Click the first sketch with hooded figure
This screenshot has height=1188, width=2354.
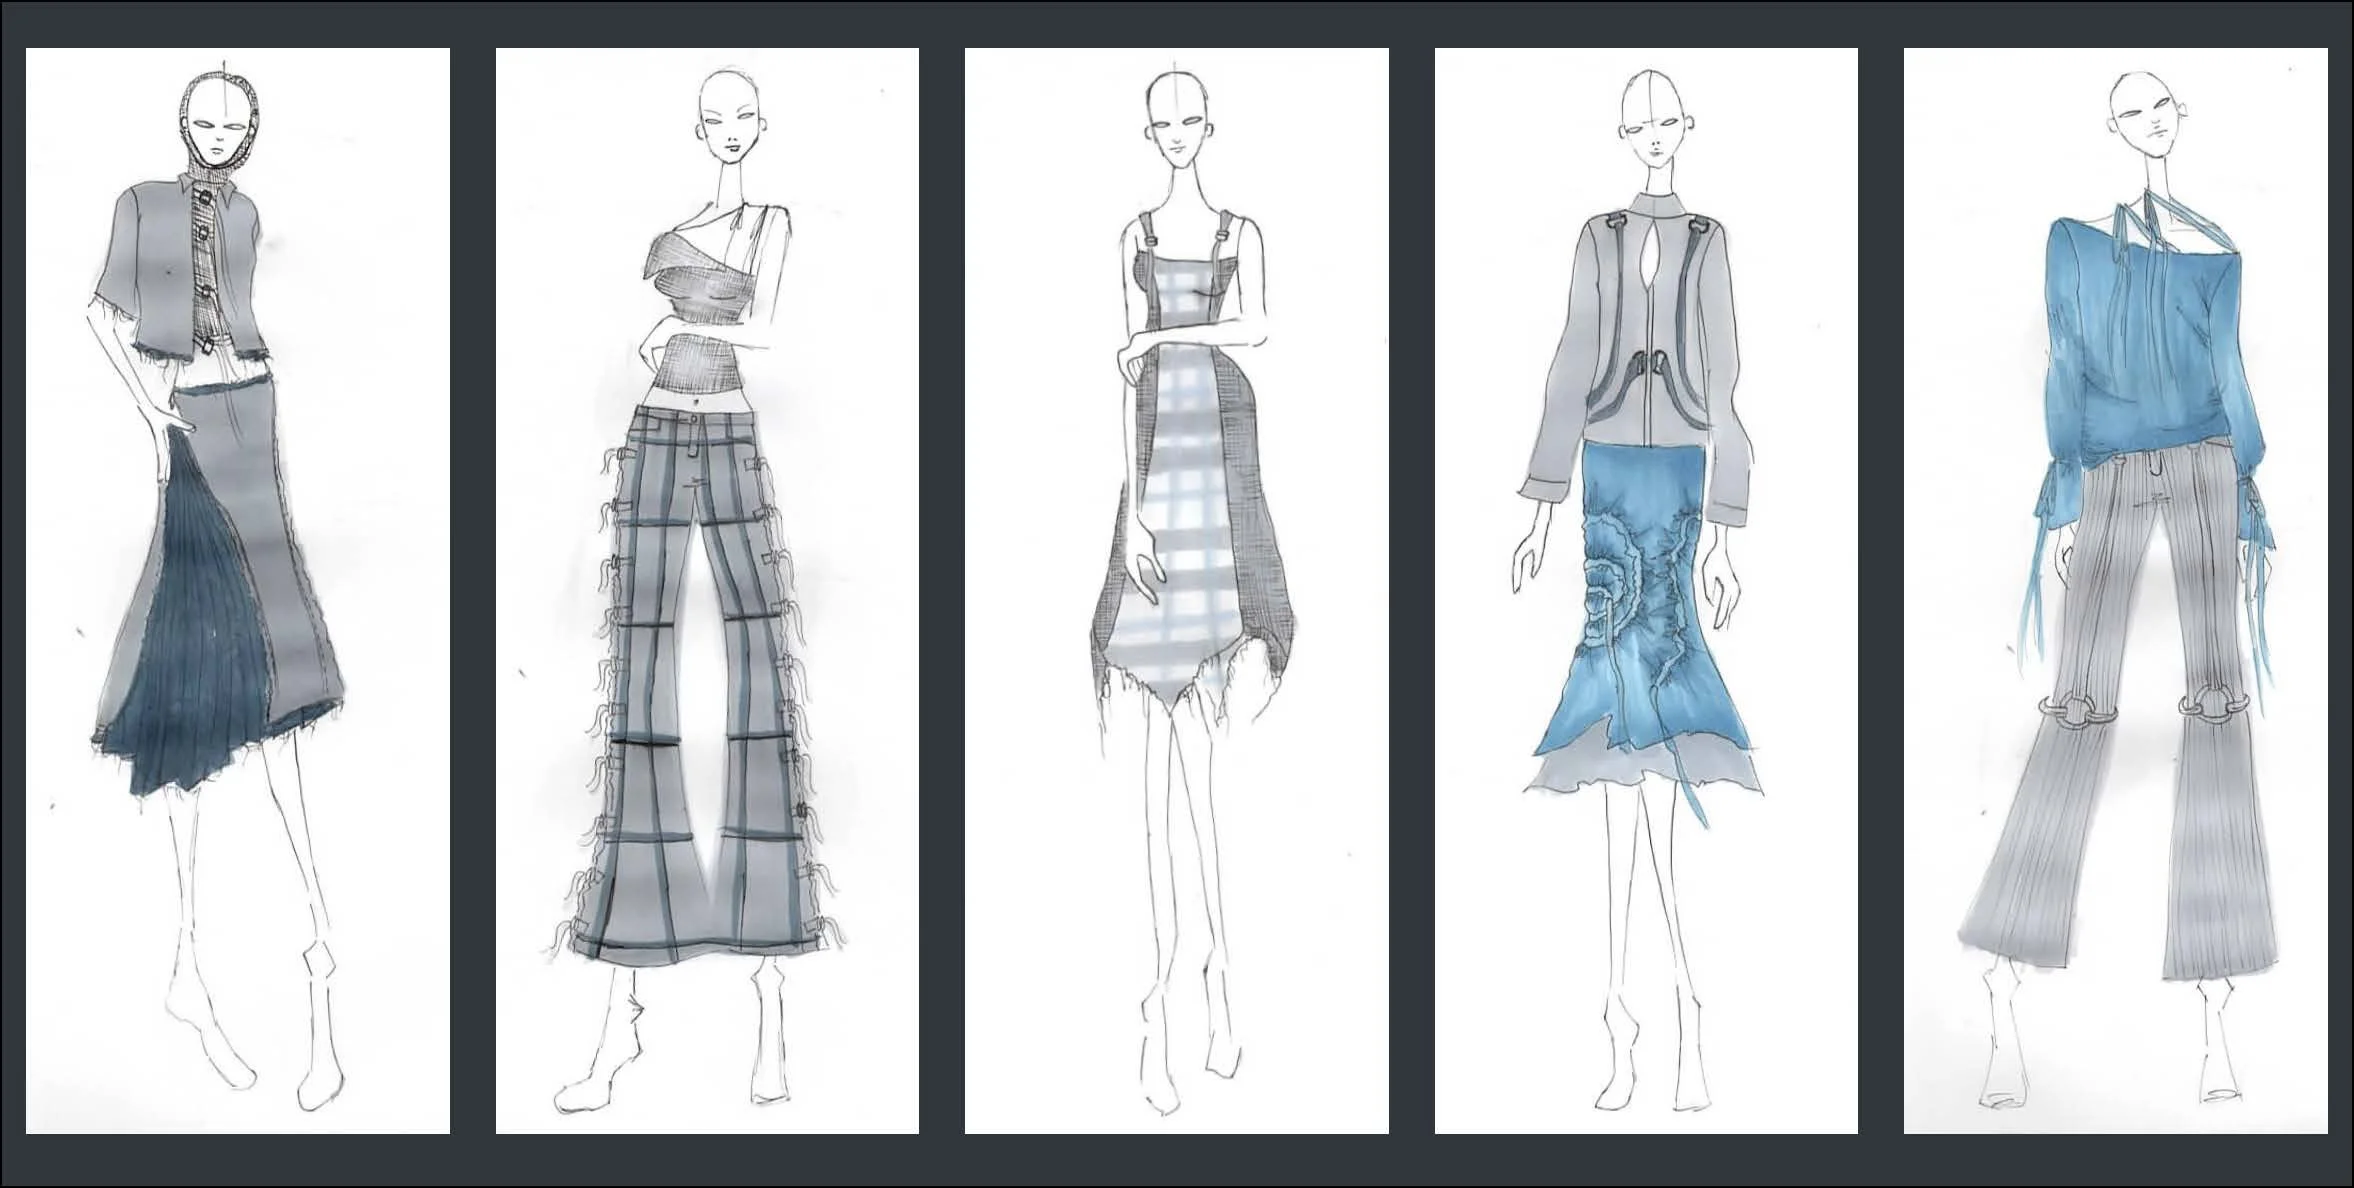237,590
